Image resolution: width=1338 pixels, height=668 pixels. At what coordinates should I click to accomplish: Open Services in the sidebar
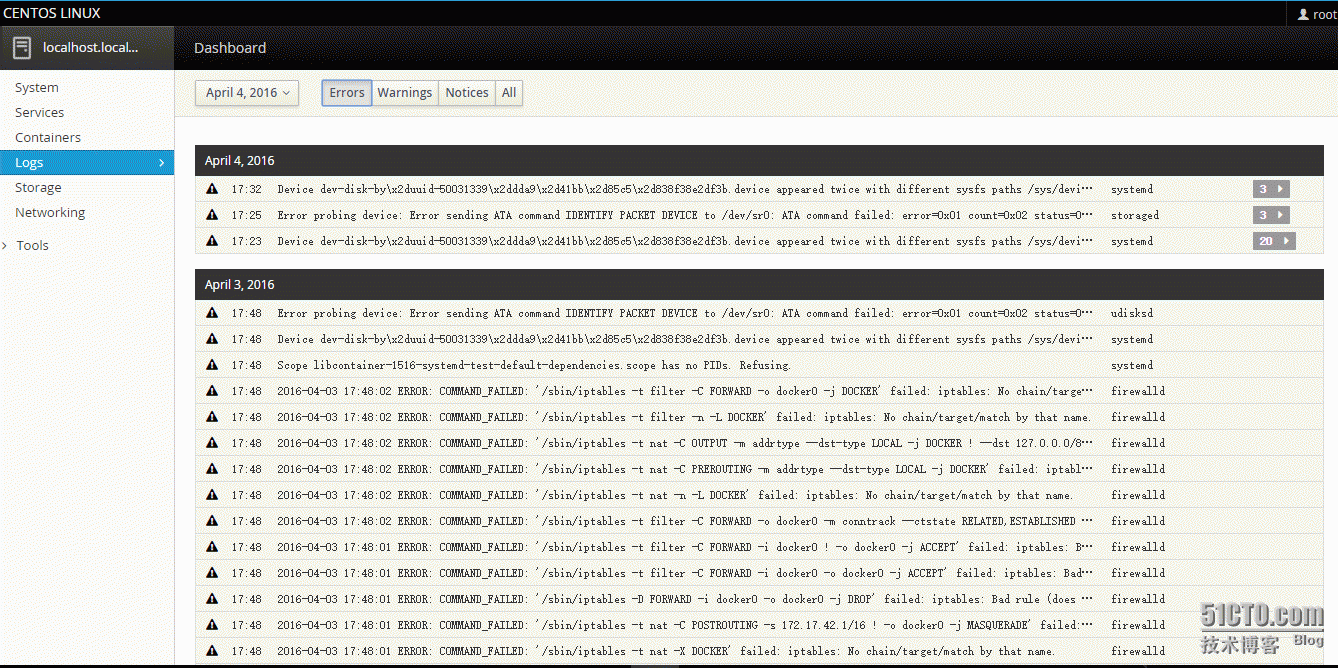(x=39, y=113)
